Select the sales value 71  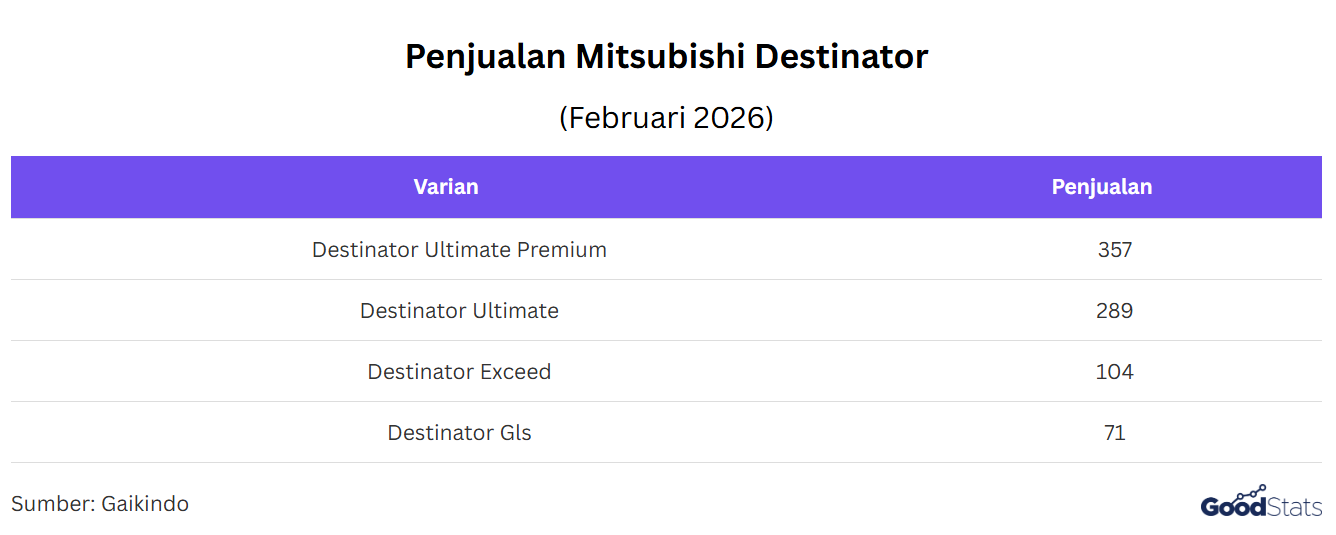coord(1114,432)
